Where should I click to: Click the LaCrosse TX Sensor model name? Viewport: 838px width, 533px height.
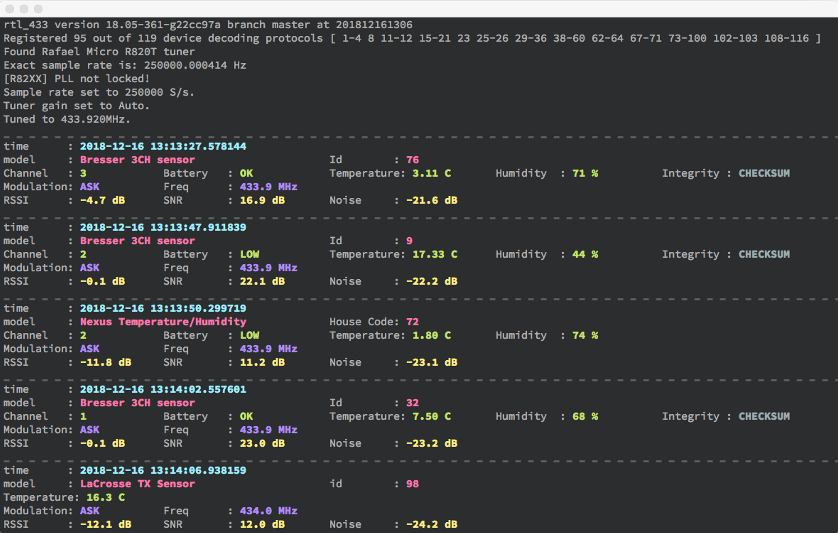pyautogui.click(x=138, y=484)
